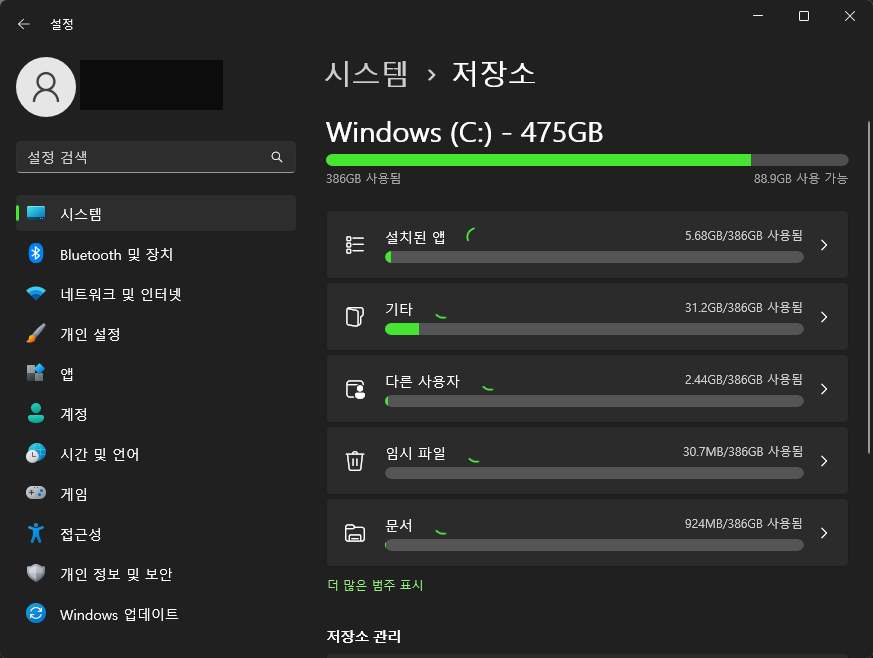Expand 기타 with its chevron
The width and height of the screenshot is (873, 658).
pyautogui.click(x=824, y=317)
